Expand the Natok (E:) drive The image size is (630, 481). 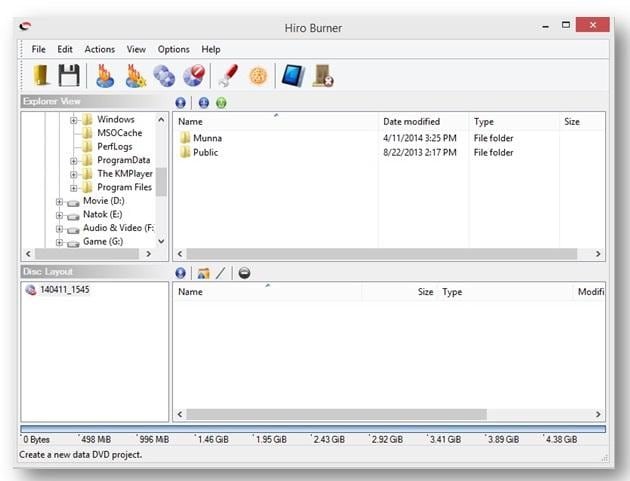point(59,215)
